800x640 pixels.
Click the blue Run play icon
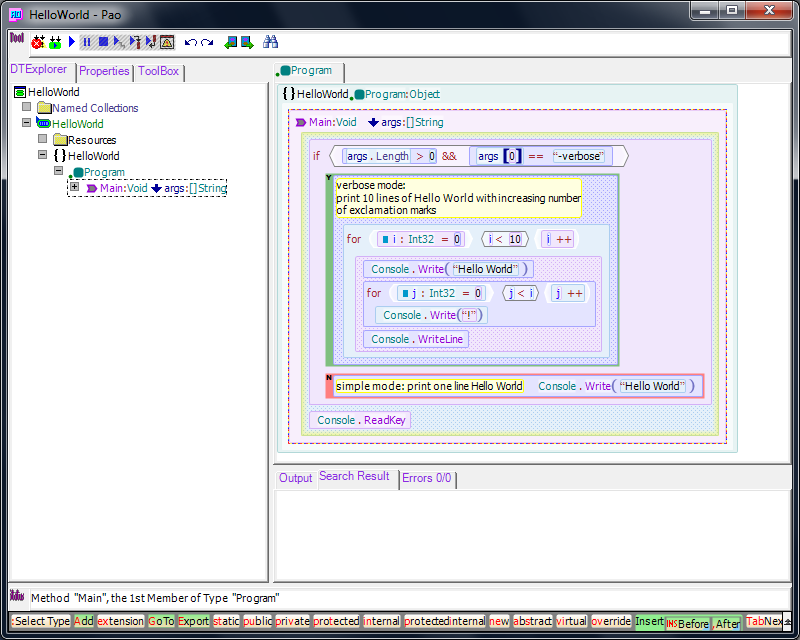[72, 42]
